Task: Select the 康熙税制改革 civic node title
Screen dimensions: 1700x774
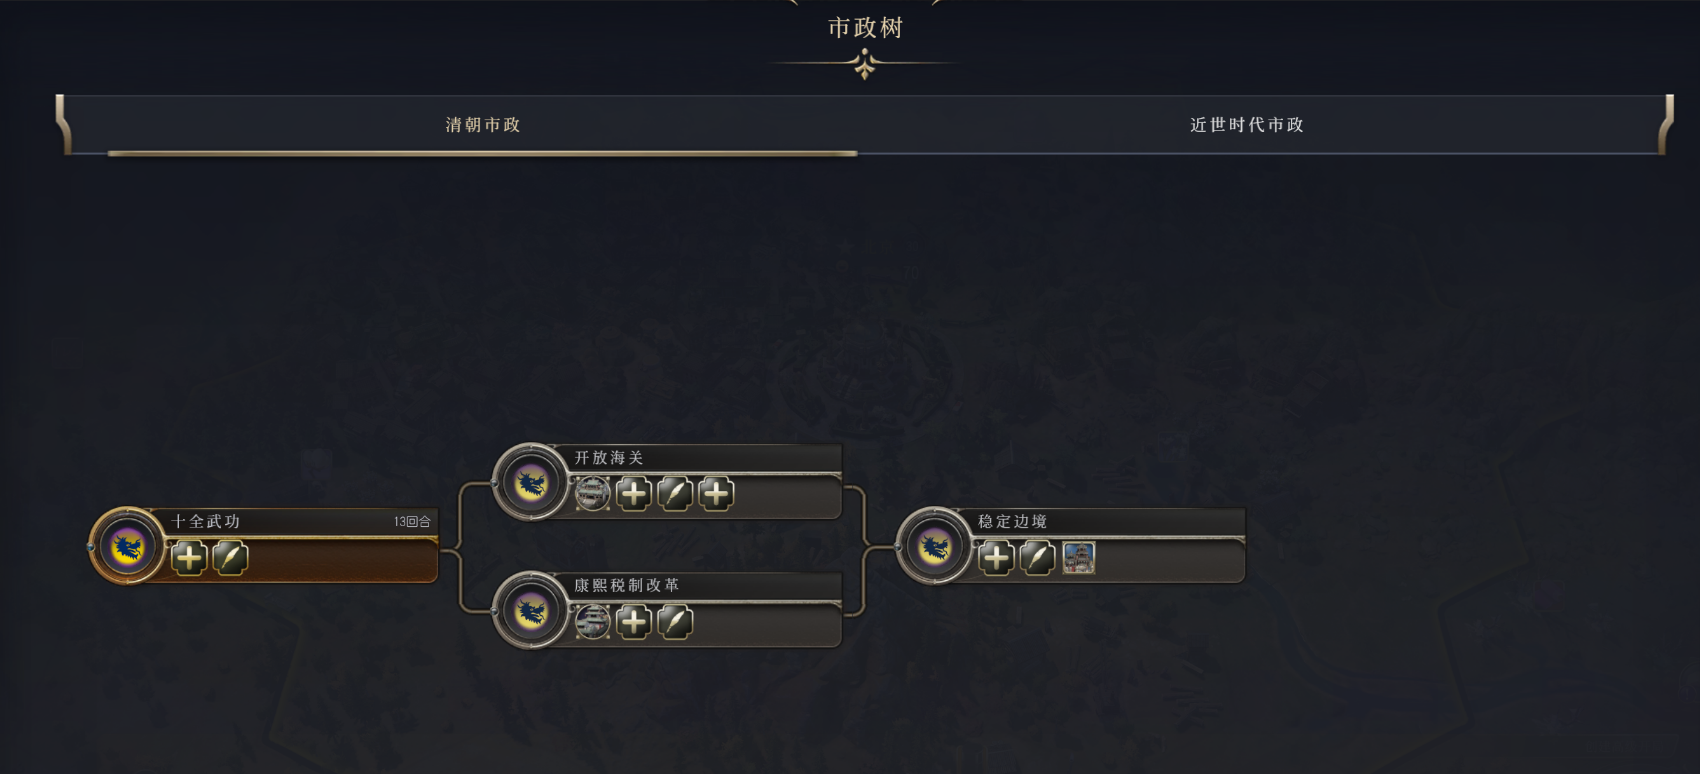Action: 627,585
